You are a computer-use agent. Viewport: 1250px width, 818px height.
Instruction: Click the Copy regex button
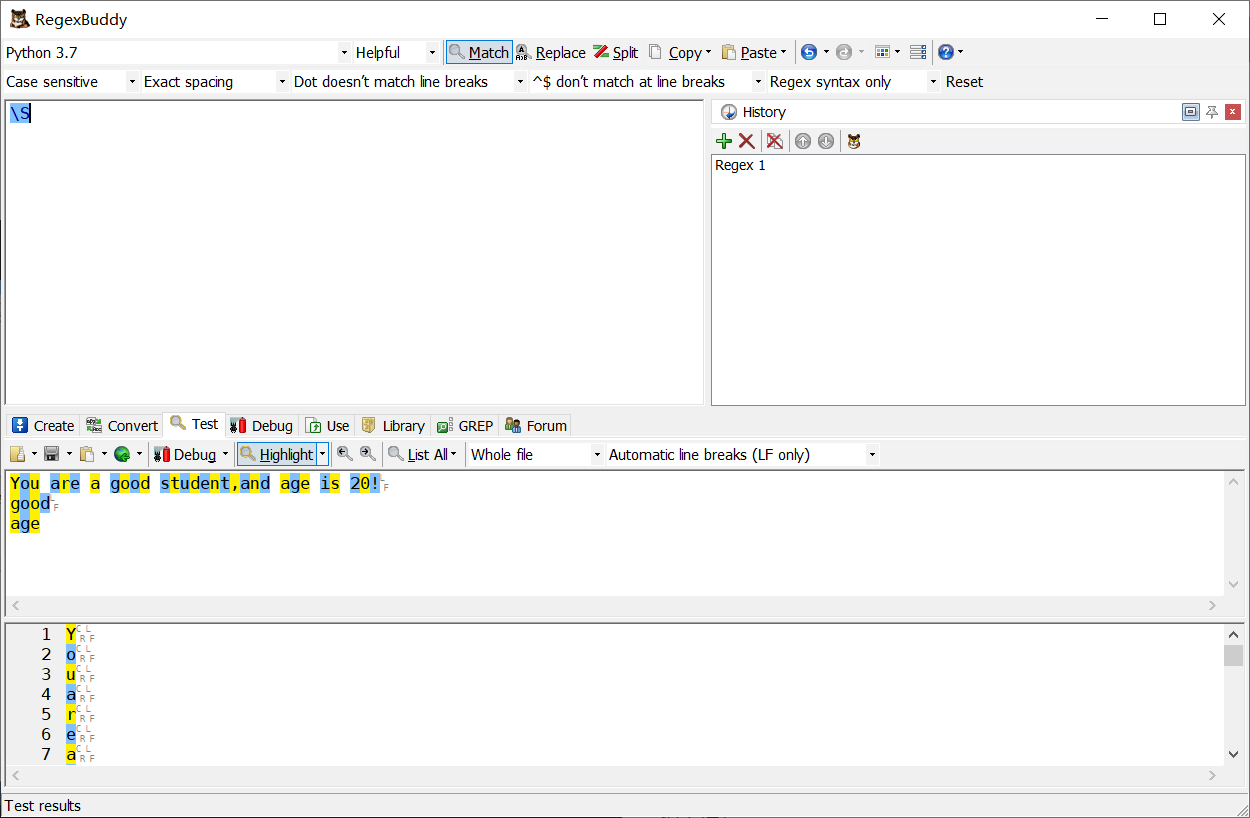675,52
